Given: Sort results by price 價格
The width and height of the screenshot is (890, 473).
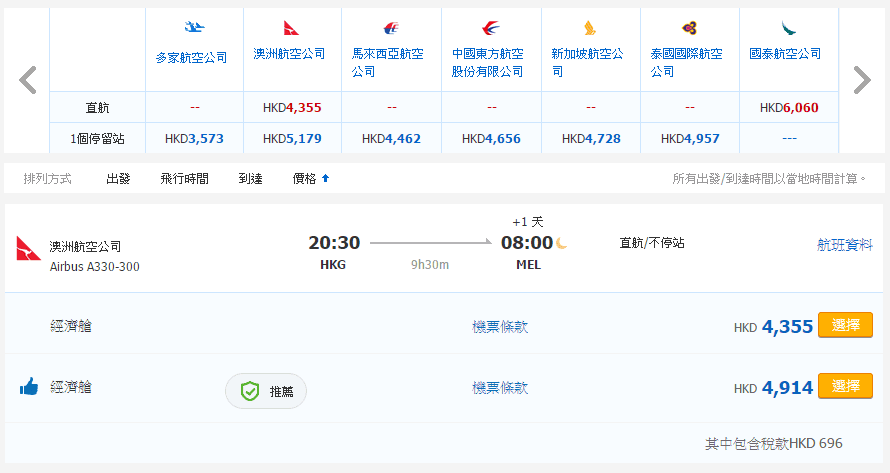Looking at the screenshot, I should 310,179.
